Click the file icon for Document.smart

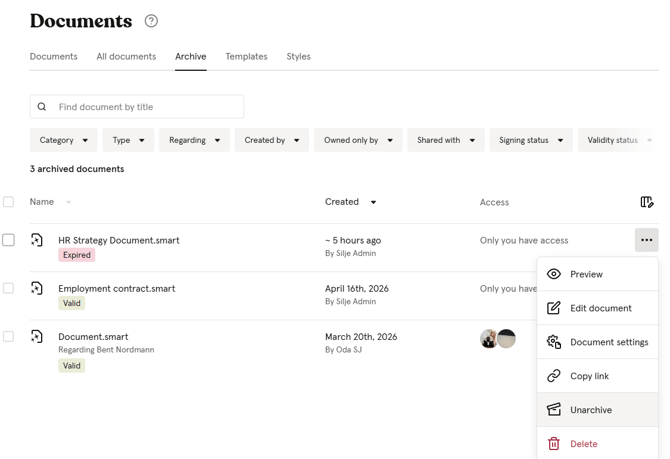point(37,337)
